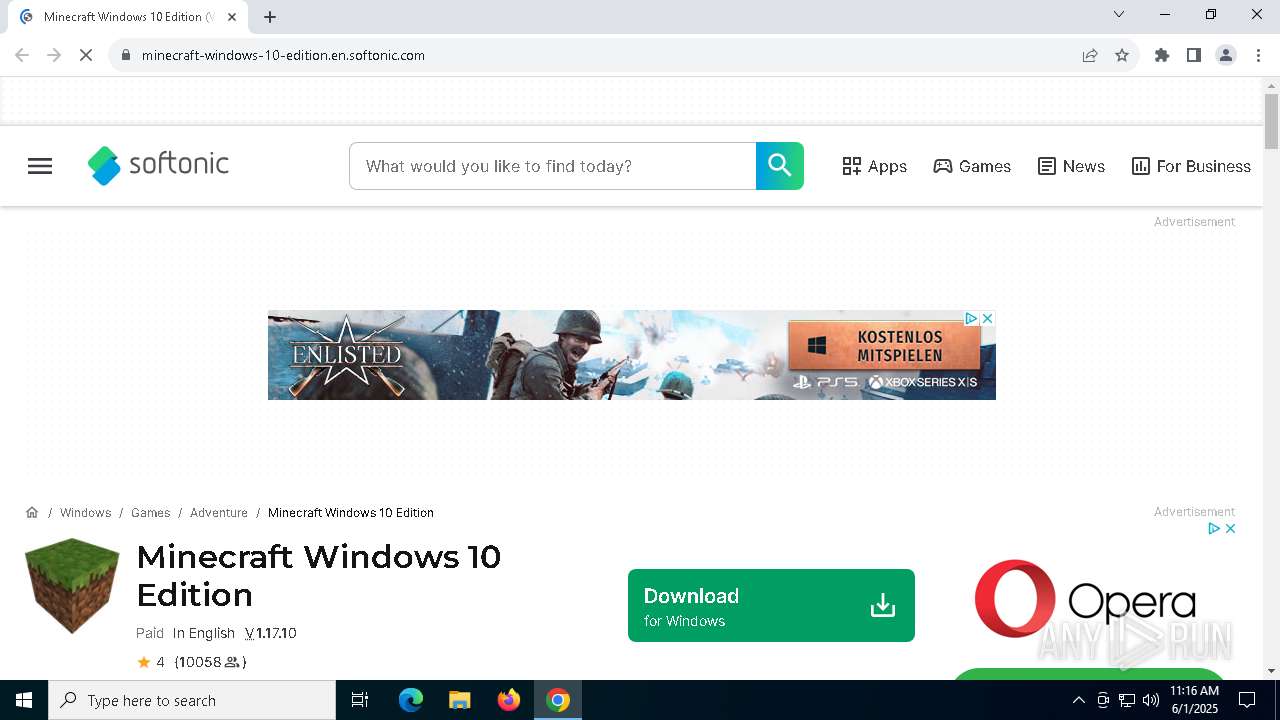
Task: Click the Chrome taskbar icon
Action: tap(558, 700)
